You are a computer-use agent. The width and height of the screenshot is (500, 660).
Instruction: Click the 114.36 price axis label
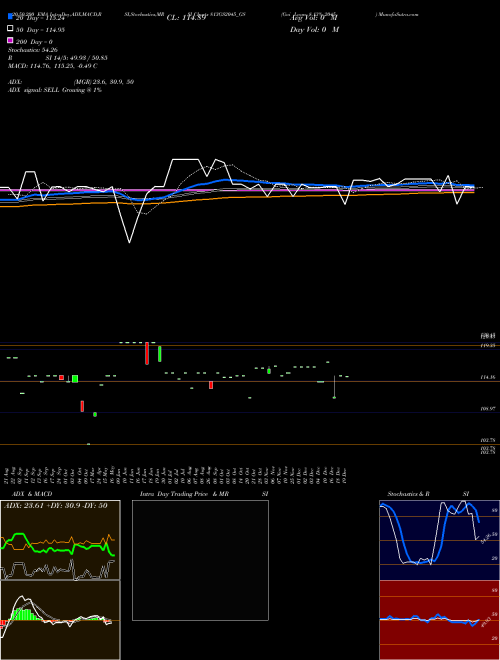pos(488,378)
